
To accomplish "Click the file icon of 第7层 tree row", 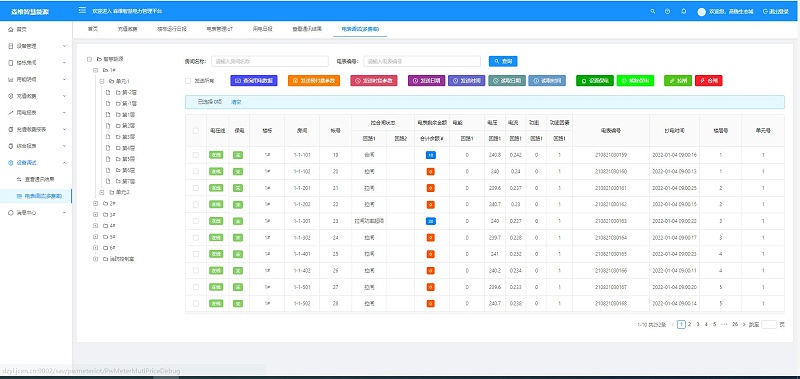I will [108, 181].
